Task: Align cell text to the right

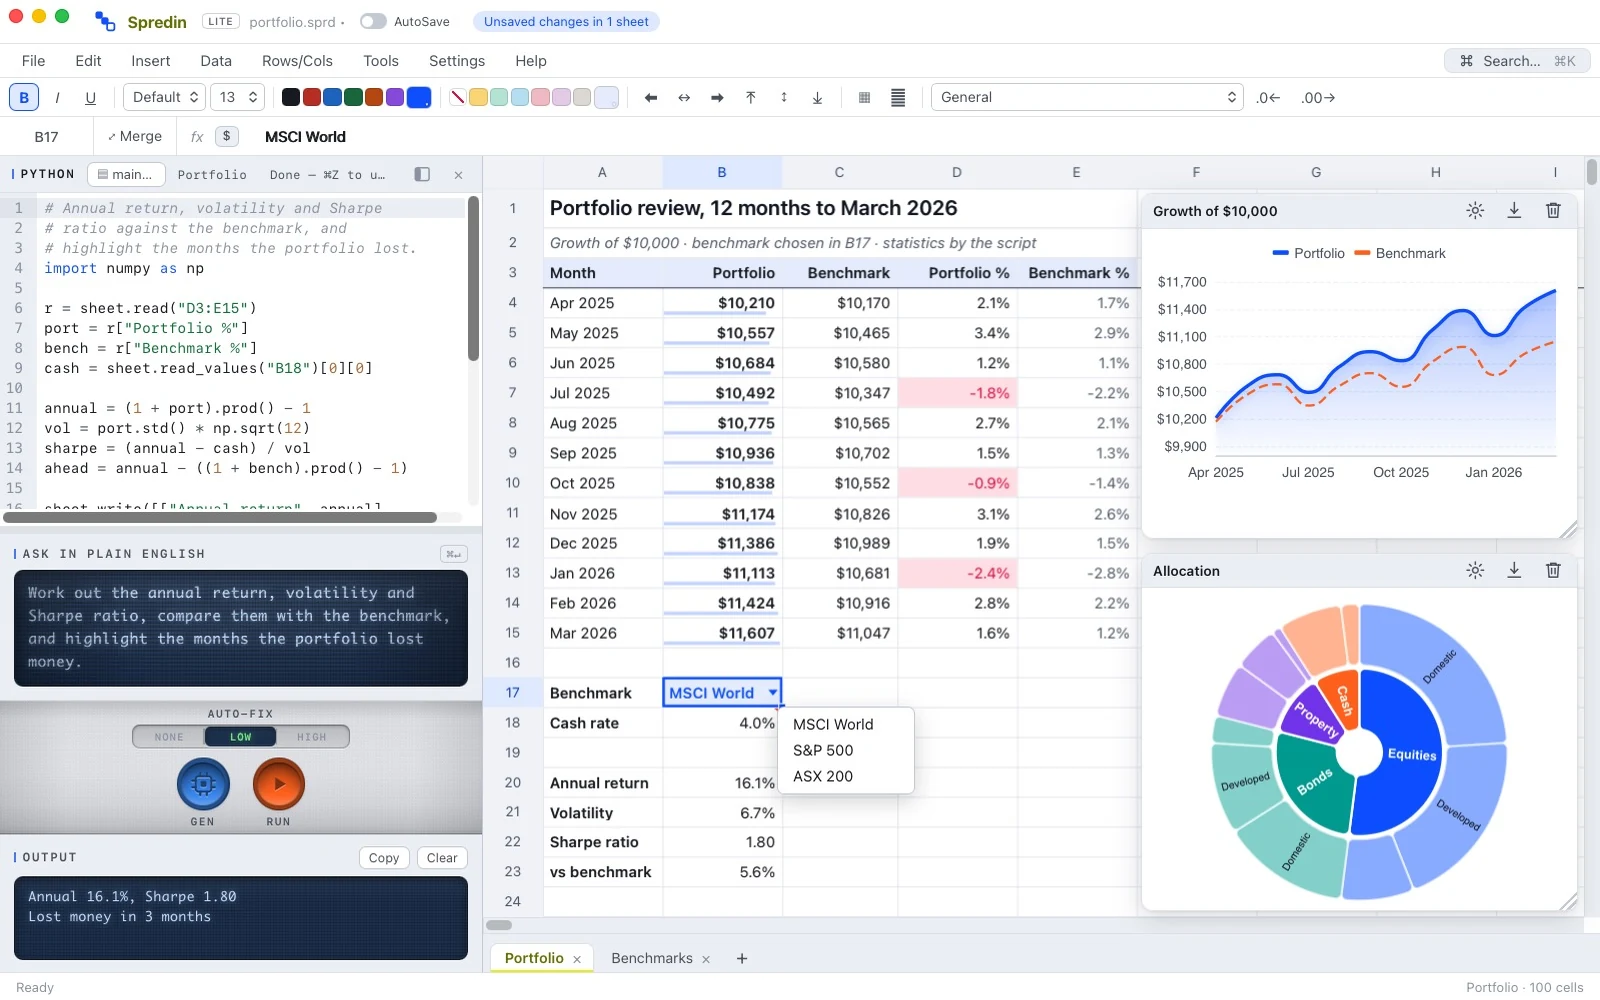Action: 717,97
